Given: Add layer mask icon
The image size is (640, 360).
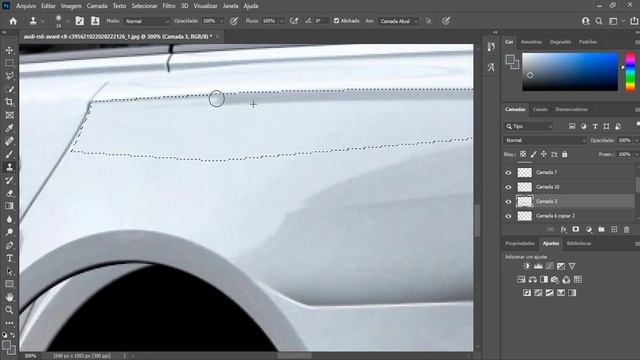Looking at the screenshot, I should click(576, 230).
